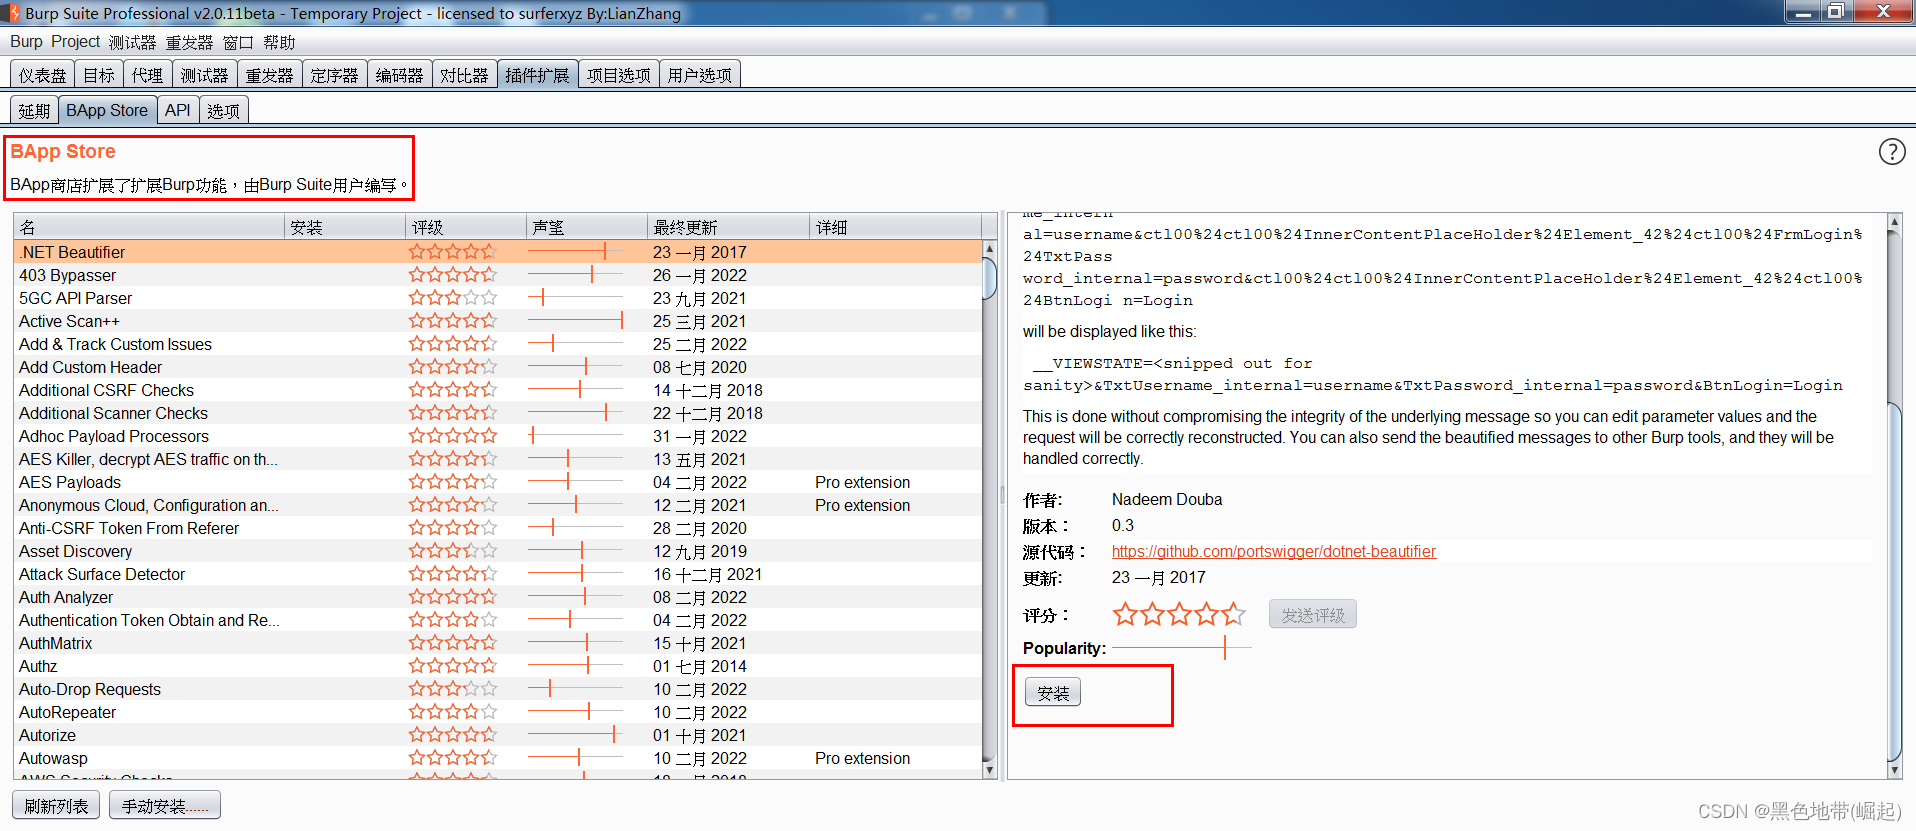Viewport: 1916px width, 831px height.
Task: Open the Project menu
Action: point(75,42)
